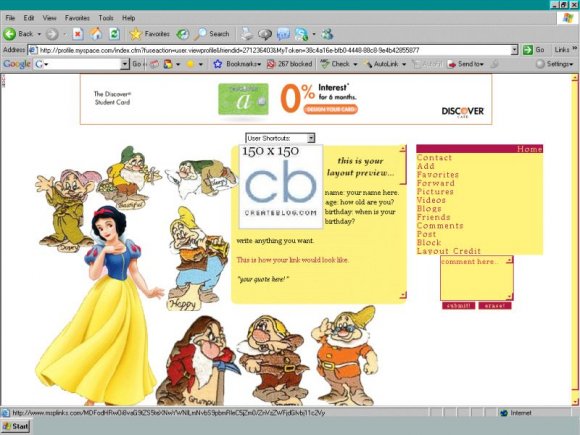Open the User Shortcuts dropdown
The image size is (580, 435).
tap(280, 138)
